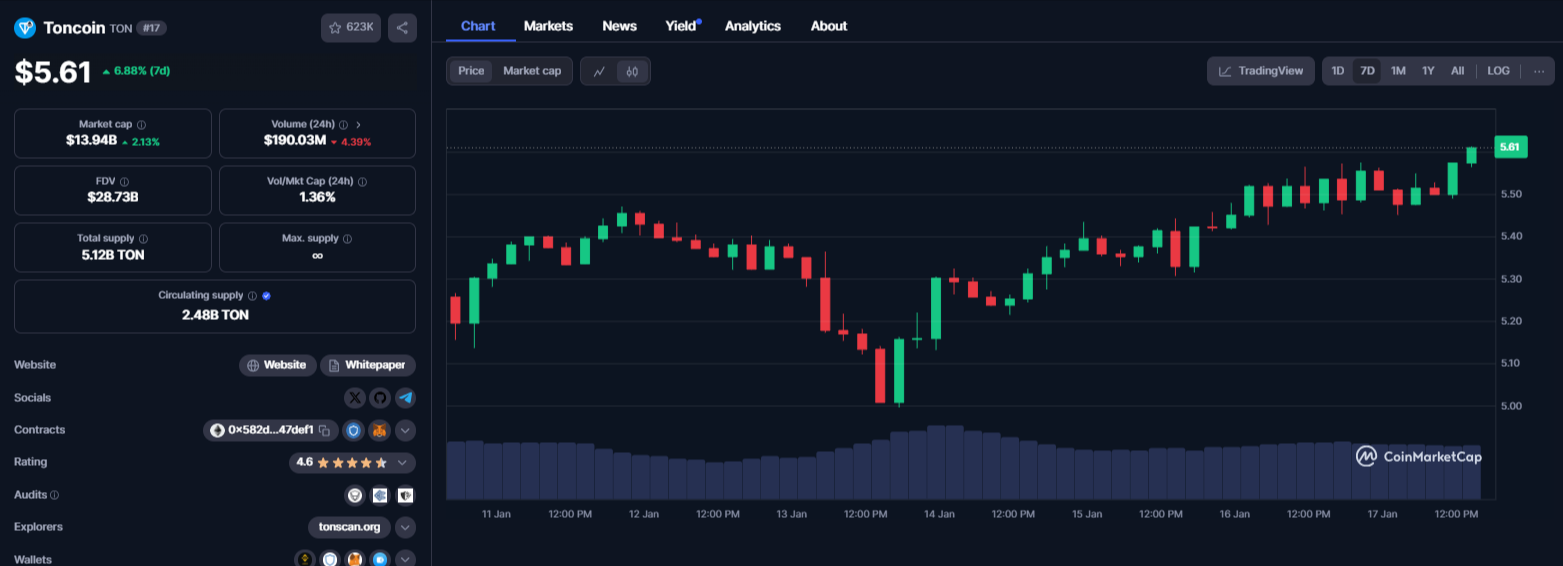The width and height of the screenshot is (1563, 566).
Task: Click the Audits info icon
Action: [x=54, y=495]
